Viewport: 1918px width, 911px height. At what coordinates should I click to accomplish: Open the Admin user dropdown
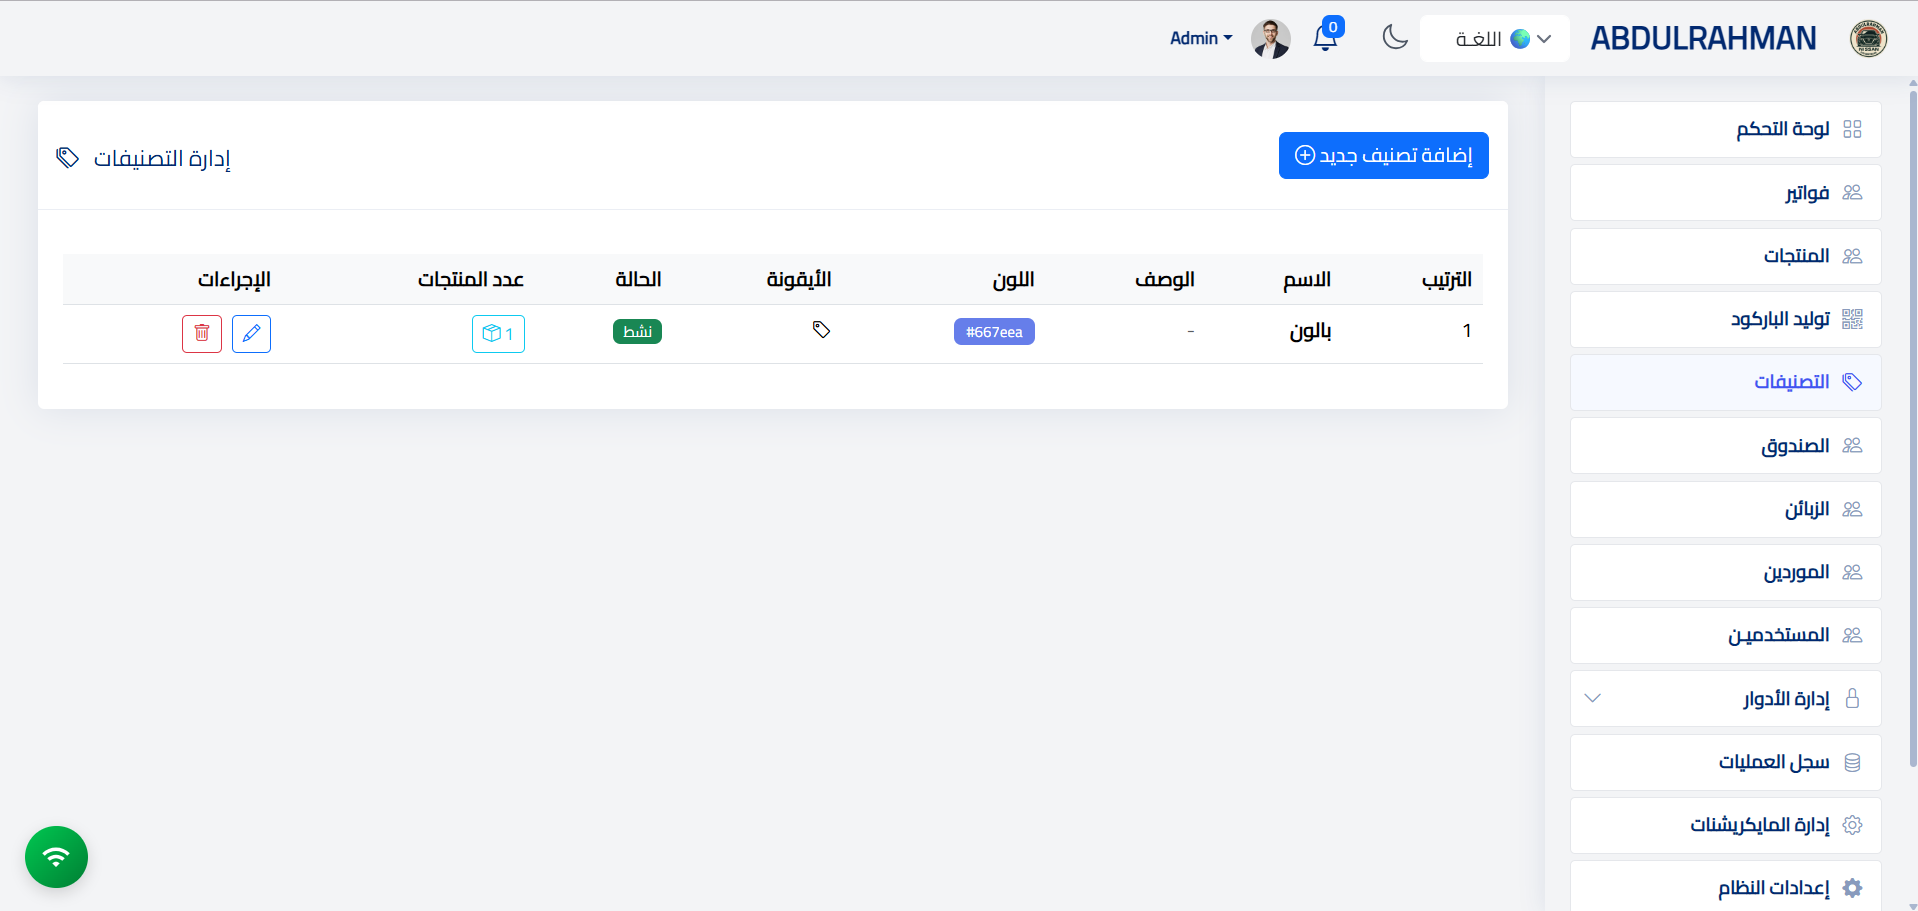tap(1200, 38)
